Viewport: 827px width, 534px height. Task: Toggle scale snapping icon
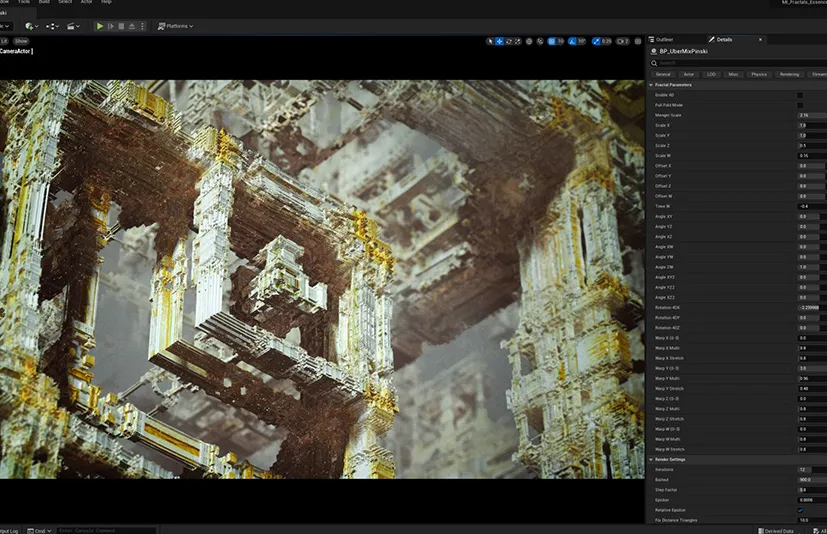pos(596,41)
